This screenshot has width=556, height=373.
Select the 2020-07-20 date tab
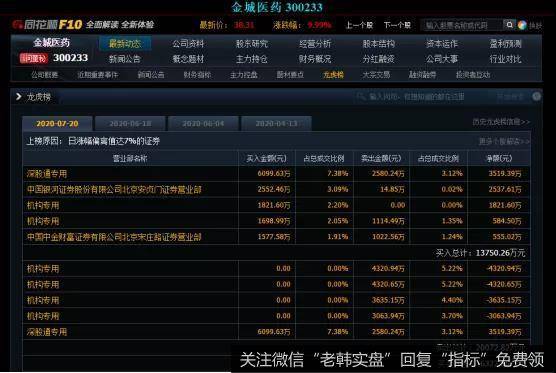tap(57, 123)
